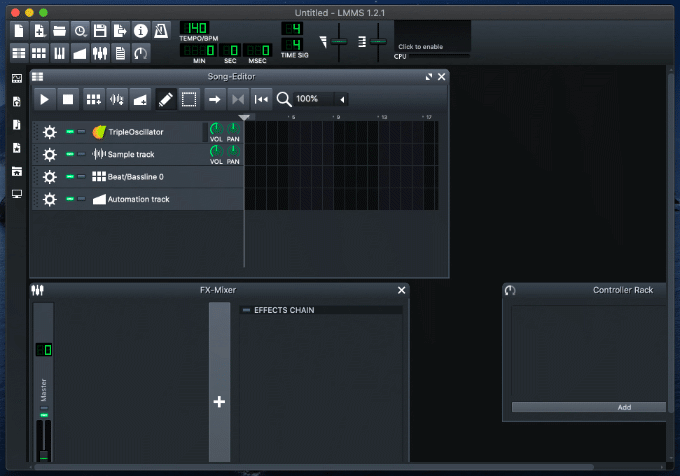The height and width of the screenshot is (476, 680).
Task: Toggle the EFFECTS CHAIN enable LED
Action: 247,310
